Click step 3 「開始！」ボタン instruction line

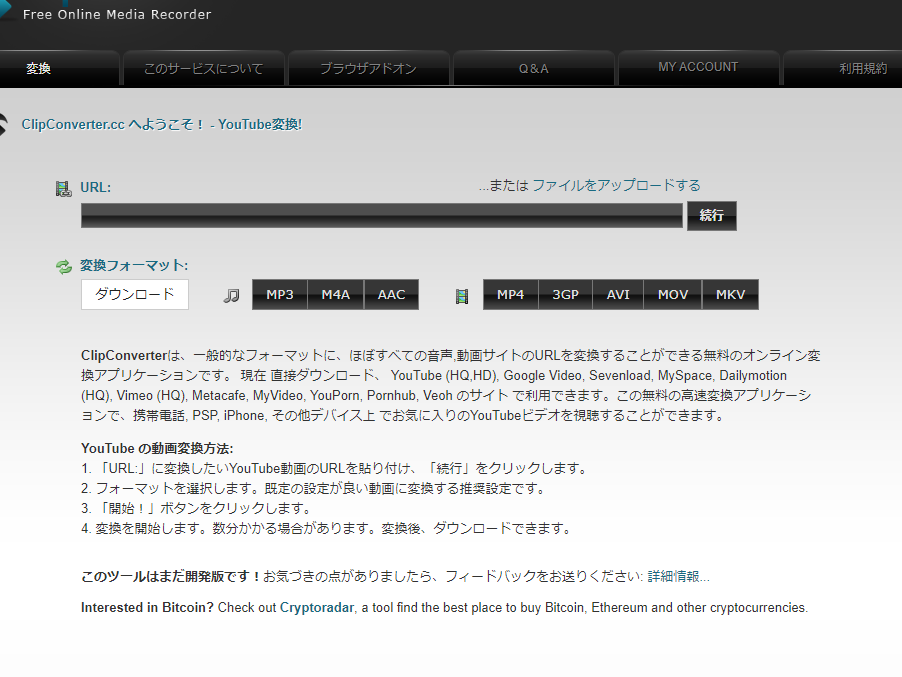click(197, 508)
